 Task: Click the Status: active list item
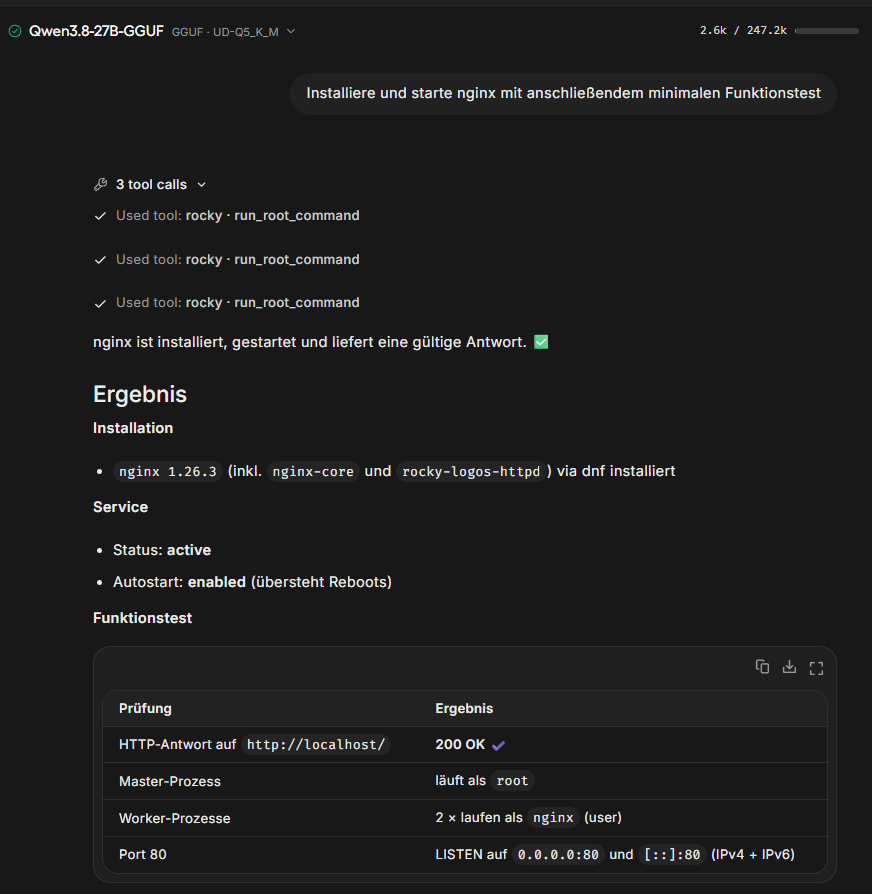[x=162, y=550]
